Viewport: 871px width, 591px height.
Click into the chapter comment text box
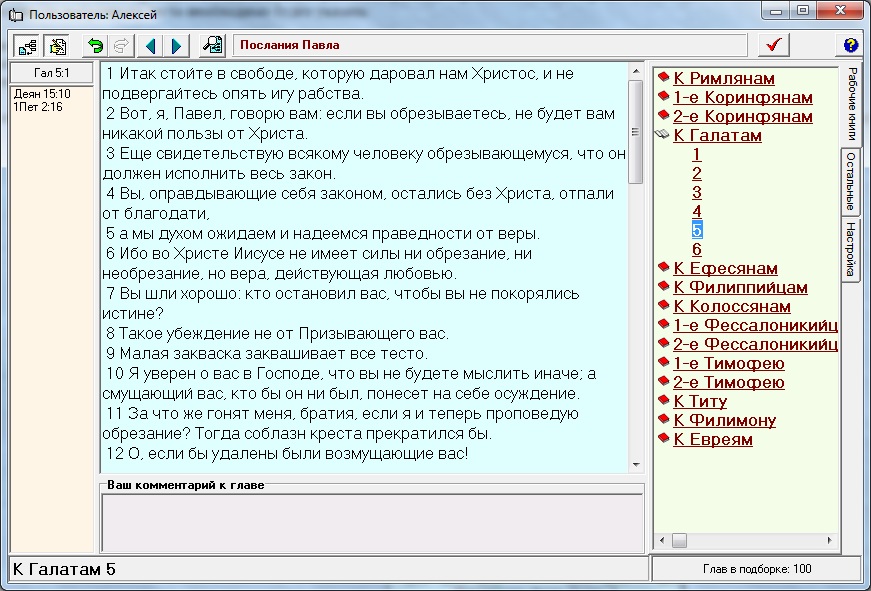click(371, 522)
